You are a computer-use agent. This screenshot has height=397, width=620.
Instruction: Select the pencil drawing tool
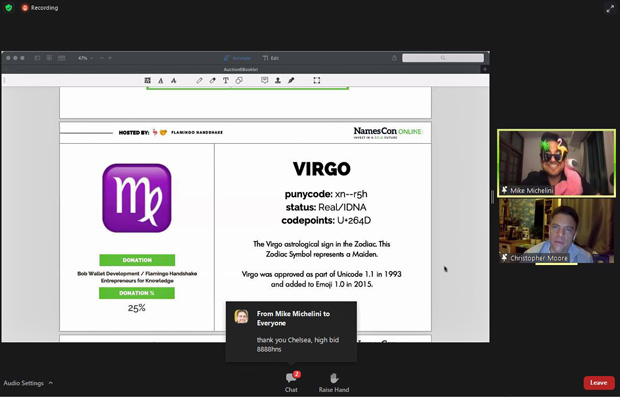coord(199,80)
